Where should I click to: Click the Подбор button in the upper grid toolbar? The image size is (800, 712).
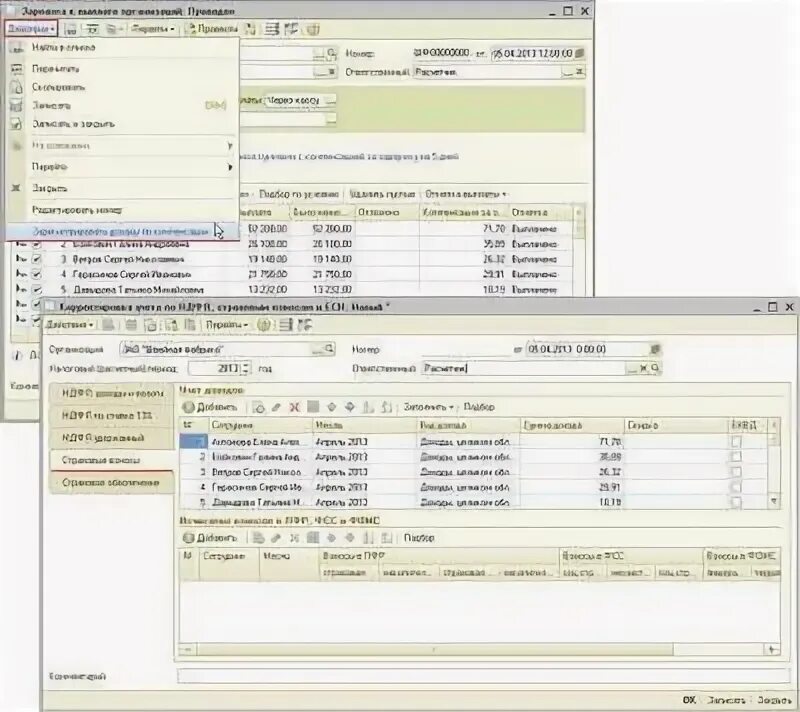[x=479, y=407]
